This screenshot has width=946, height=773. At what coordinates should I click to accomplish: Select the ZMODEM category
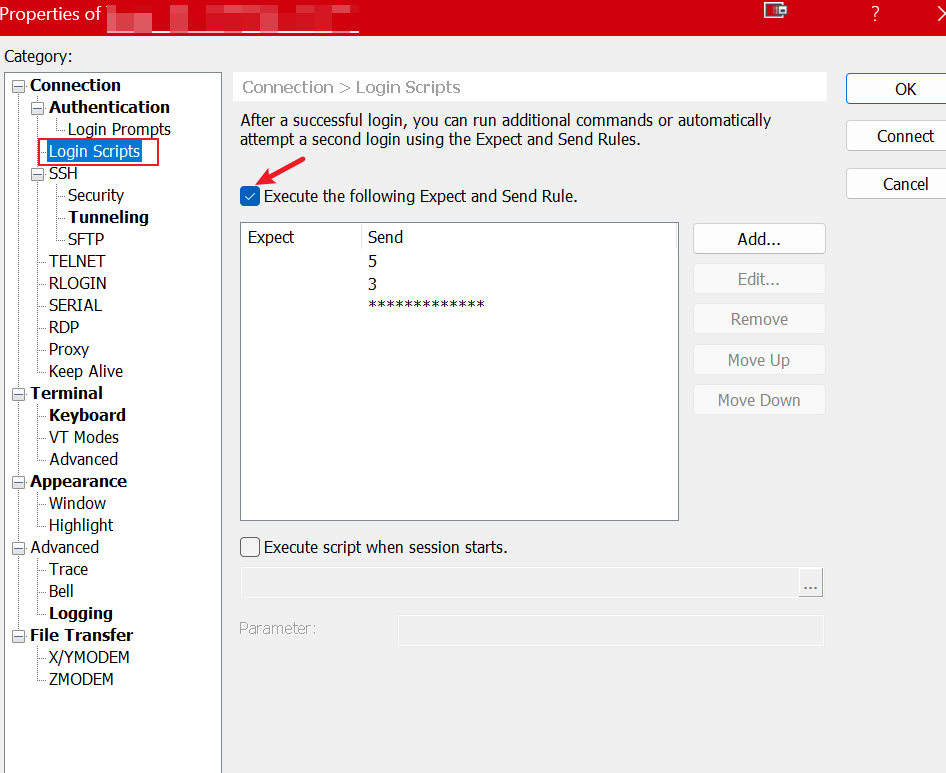[x=82, y=679]
